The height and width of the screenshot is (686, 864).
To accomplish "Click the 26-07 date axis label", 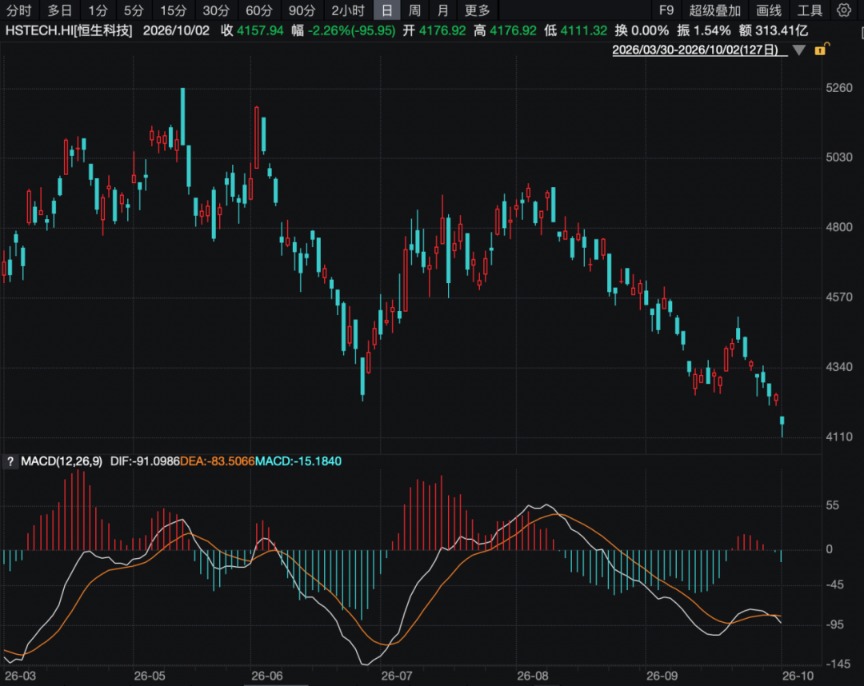I will (397, 676).
